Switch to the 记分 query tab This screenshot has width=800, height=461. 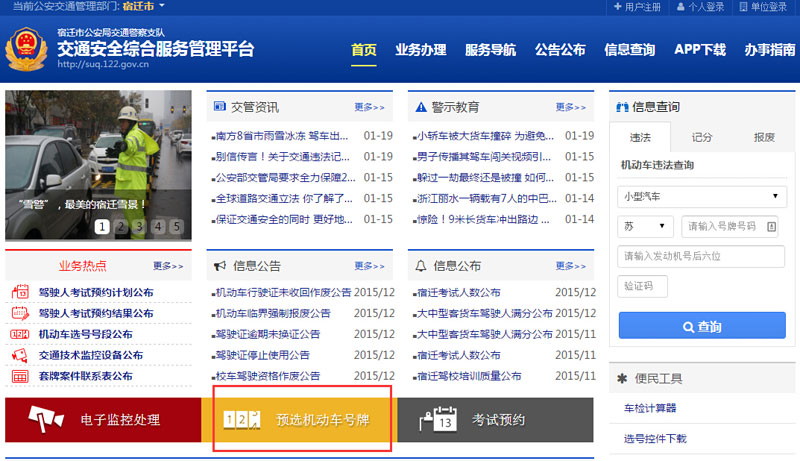(702, 137)
